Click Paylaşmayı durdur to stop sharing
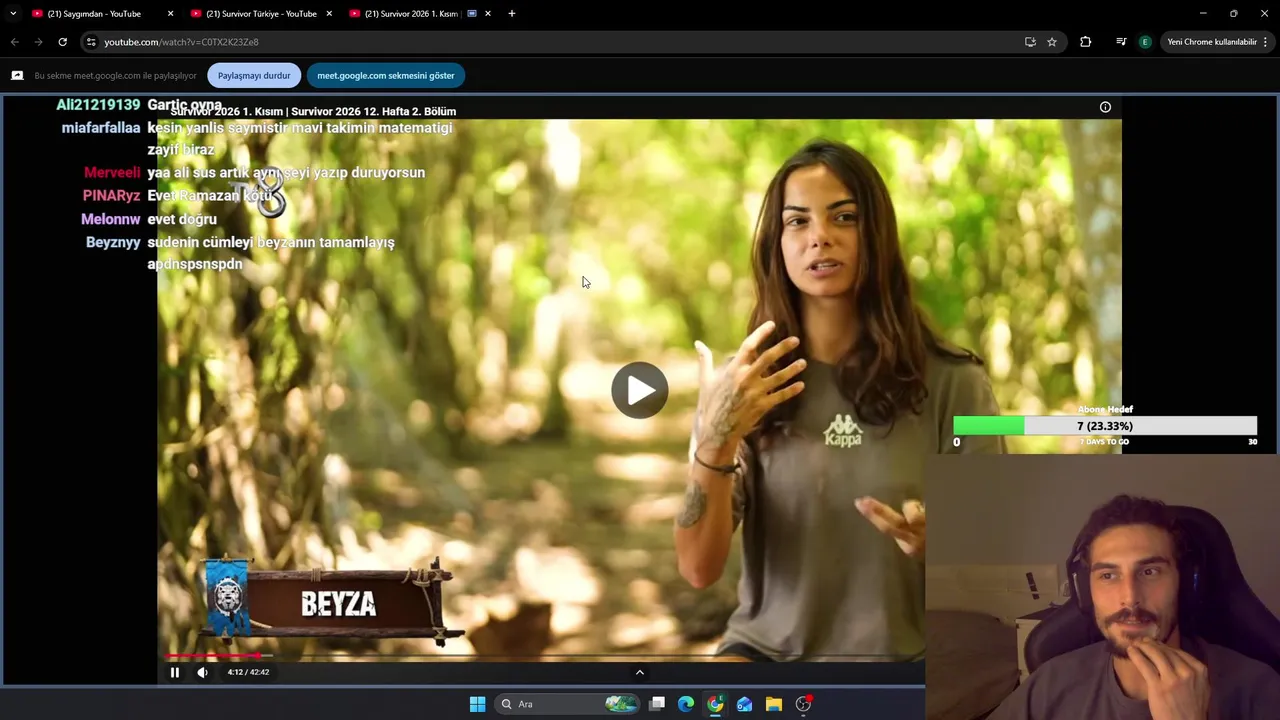Viewport: 1280px width, 720px height. coord(254,75)
